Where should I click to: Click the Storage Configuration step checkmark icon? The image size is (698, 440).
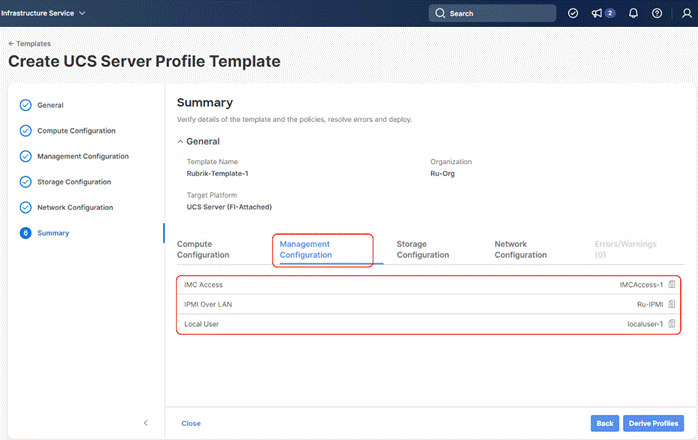click(x=25, y=182)
